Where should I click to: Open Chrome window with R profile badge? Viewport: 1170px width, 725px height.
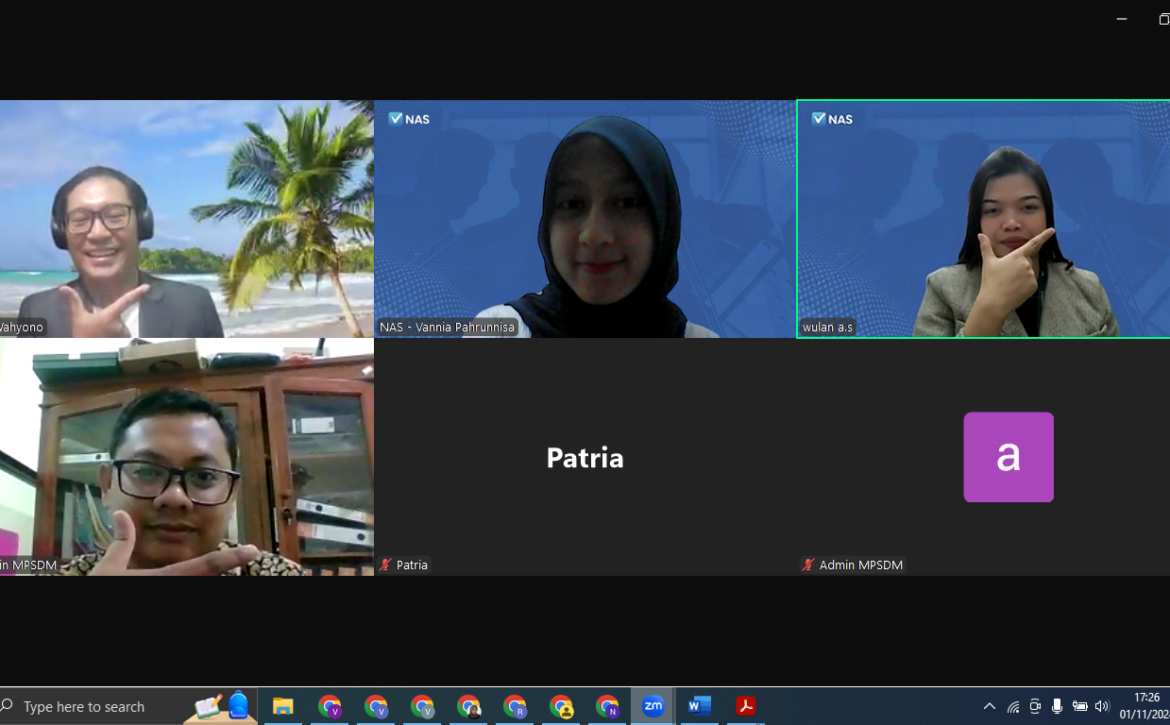515,706
